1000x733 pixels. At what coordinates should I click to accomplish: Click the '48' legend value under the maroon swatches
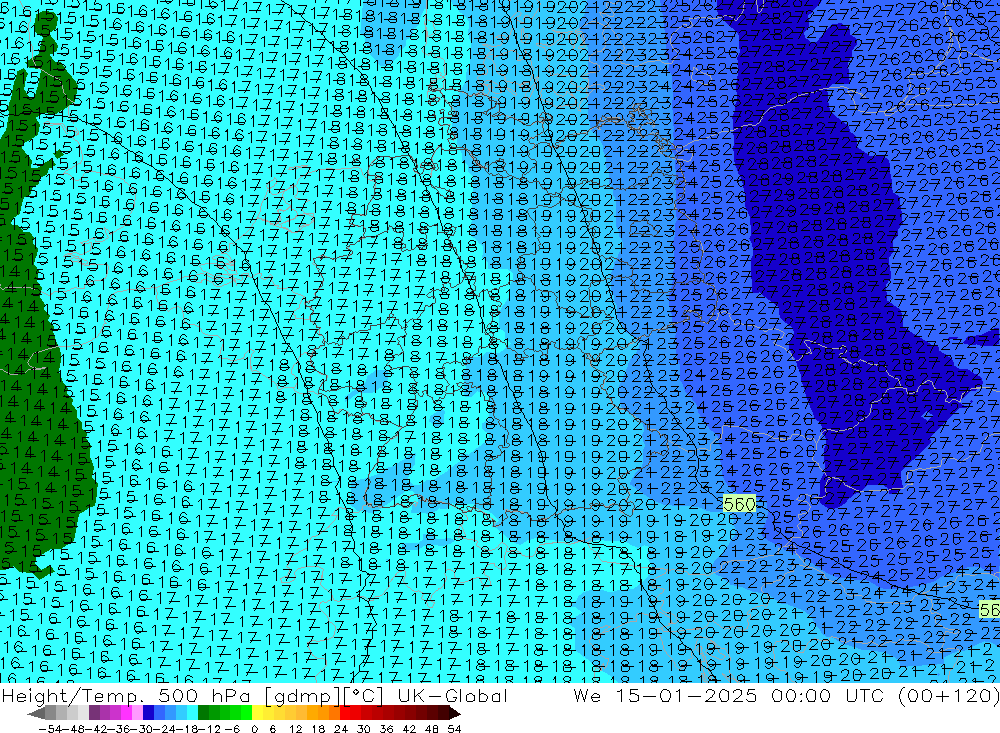tap(432, 729)
